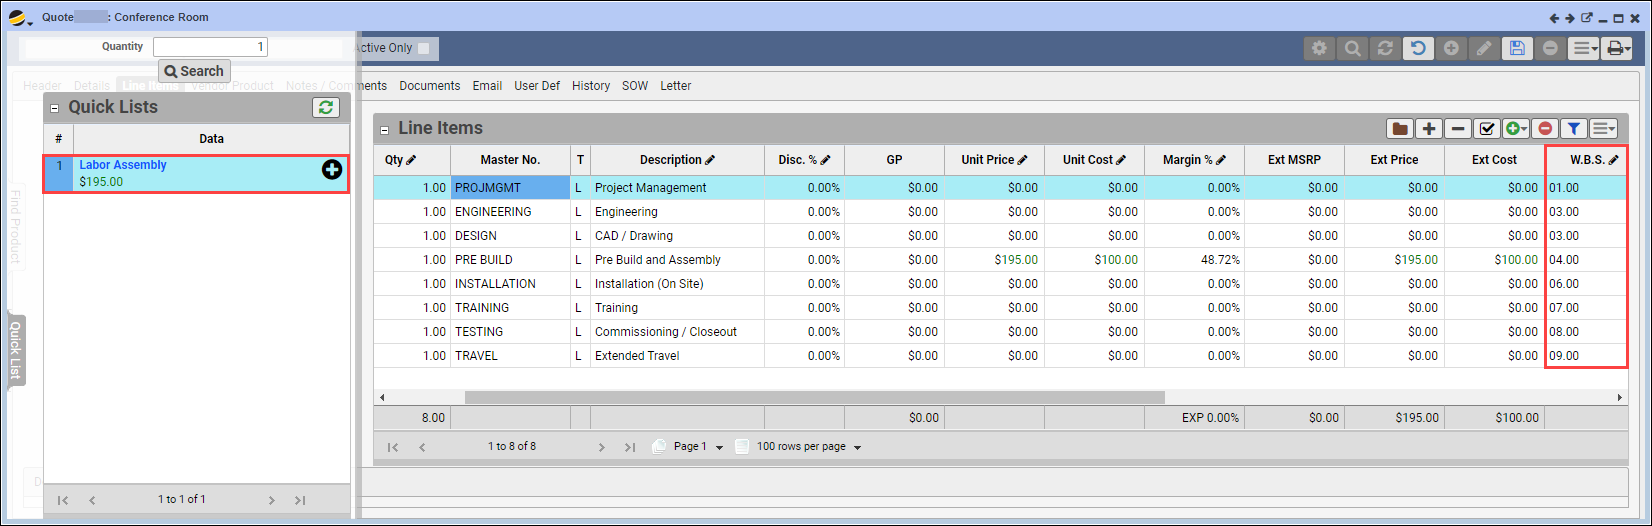Click the black plus icon in Line Items

click(x=1429, y=128)
